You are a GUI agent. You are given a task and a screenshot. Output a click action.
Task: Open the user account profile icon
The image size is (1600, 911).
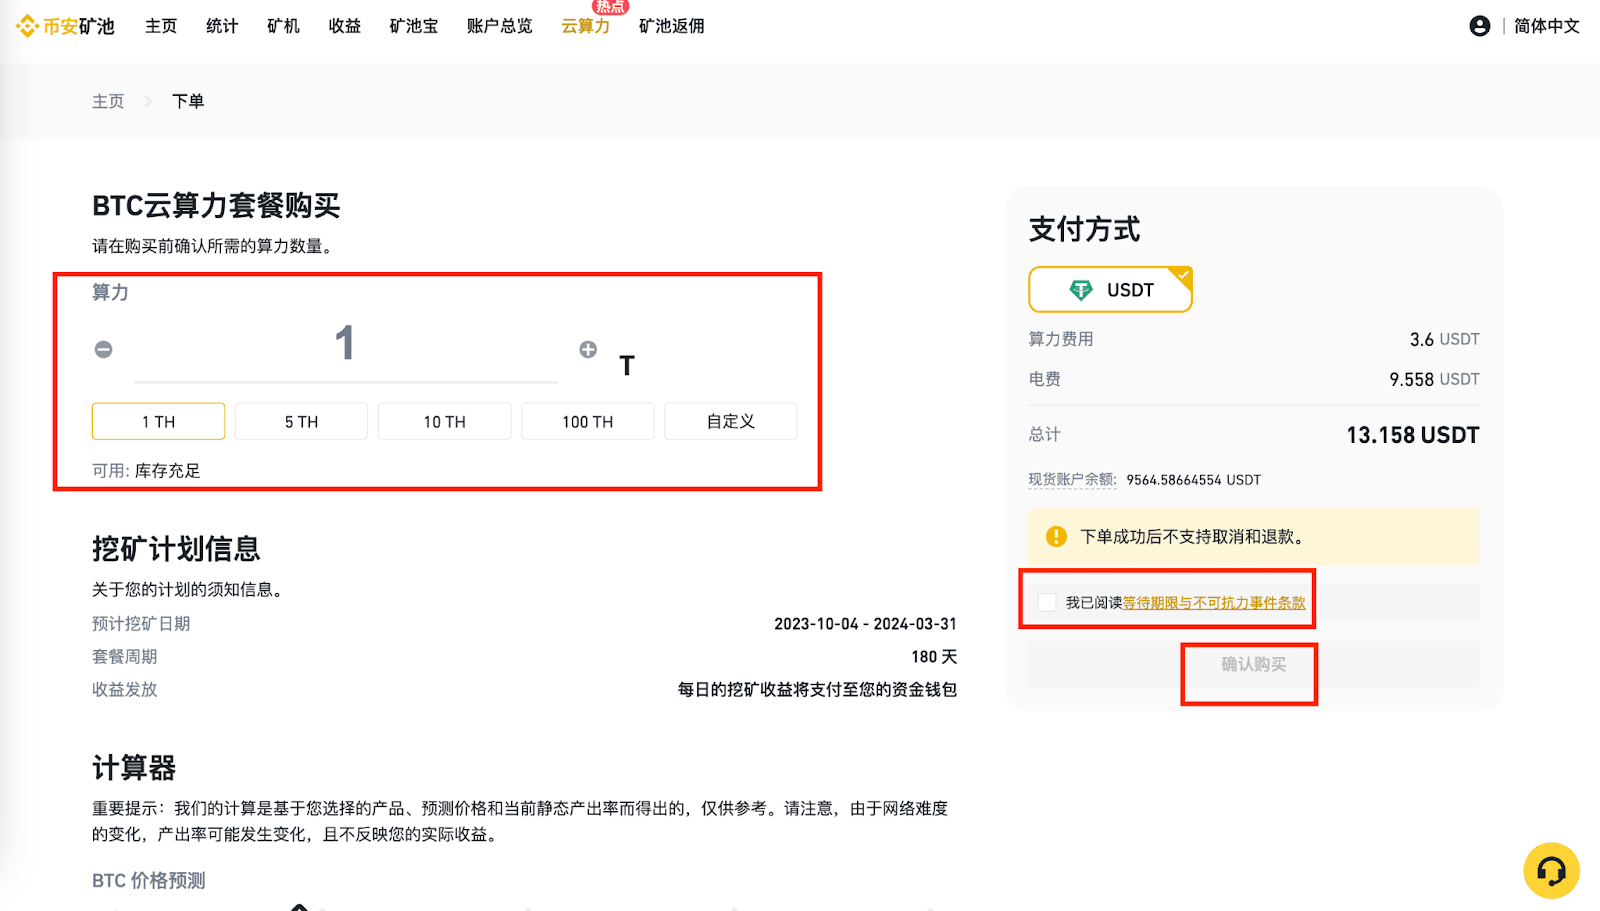pos(1480,26)
